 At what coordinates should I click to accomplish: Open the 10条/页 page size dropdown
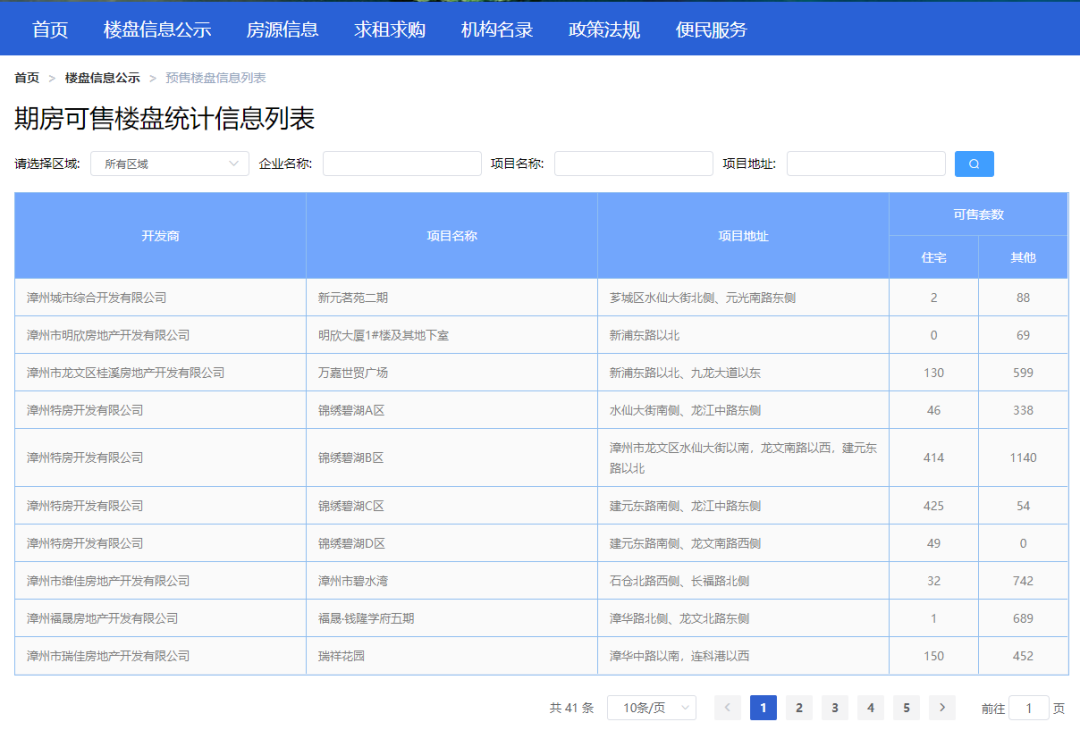(651, 707)
